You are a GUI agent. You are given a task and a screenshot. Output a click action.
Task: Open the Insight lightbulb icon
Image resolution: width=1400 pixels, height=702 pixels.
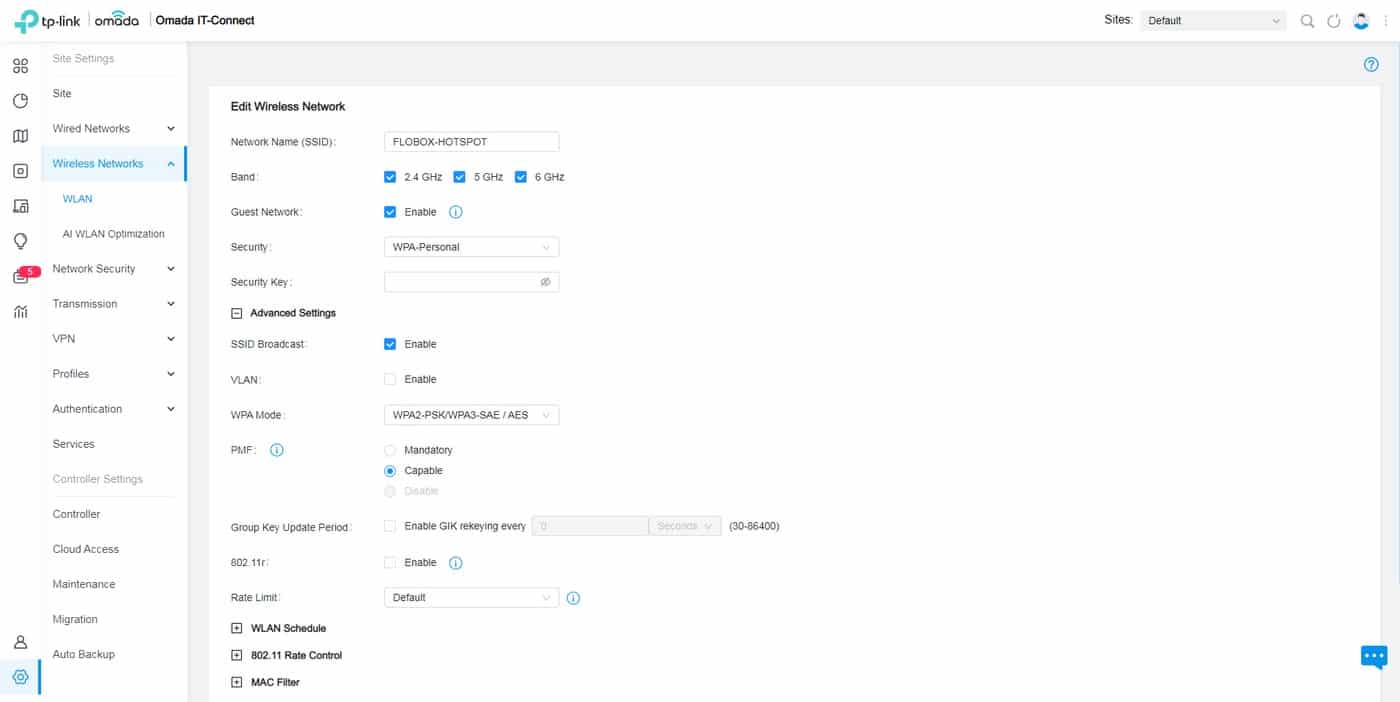coord(20,241)
